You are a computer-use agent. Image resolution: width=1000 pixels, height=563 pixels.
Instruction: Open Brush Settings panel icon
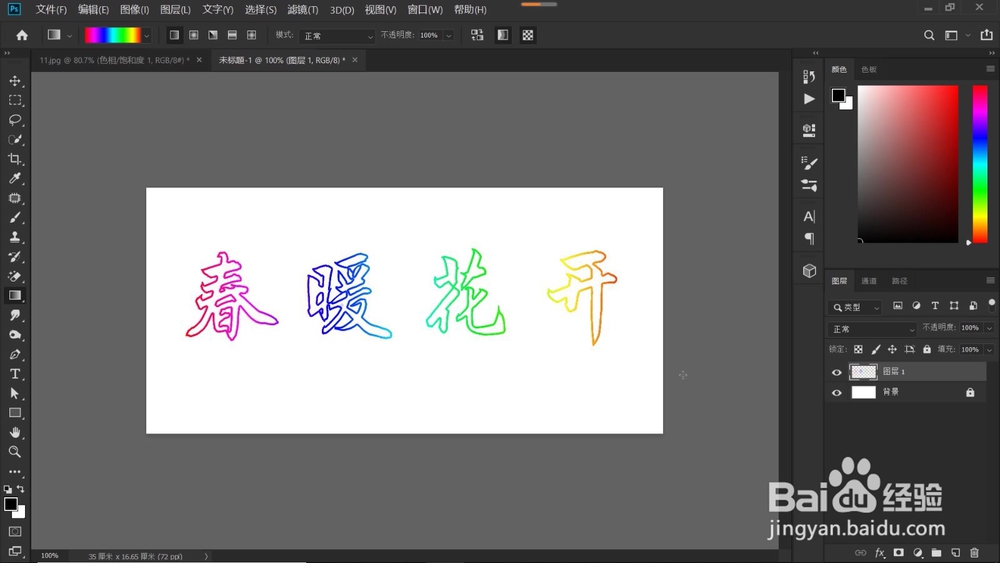click(x=809, y=163)
